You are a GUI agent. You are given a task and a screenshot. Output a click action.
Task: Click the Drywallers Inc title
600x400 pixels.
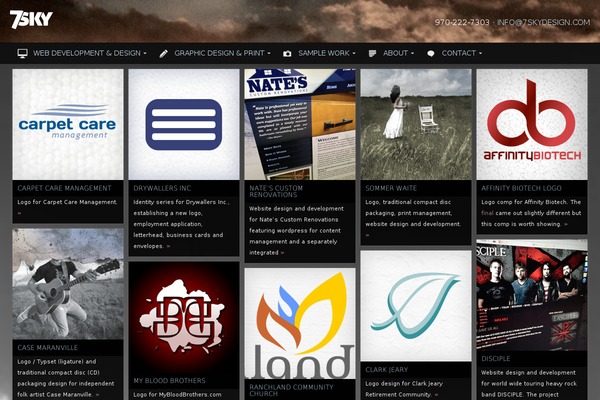pyautogui.click(x=162, y=188)
